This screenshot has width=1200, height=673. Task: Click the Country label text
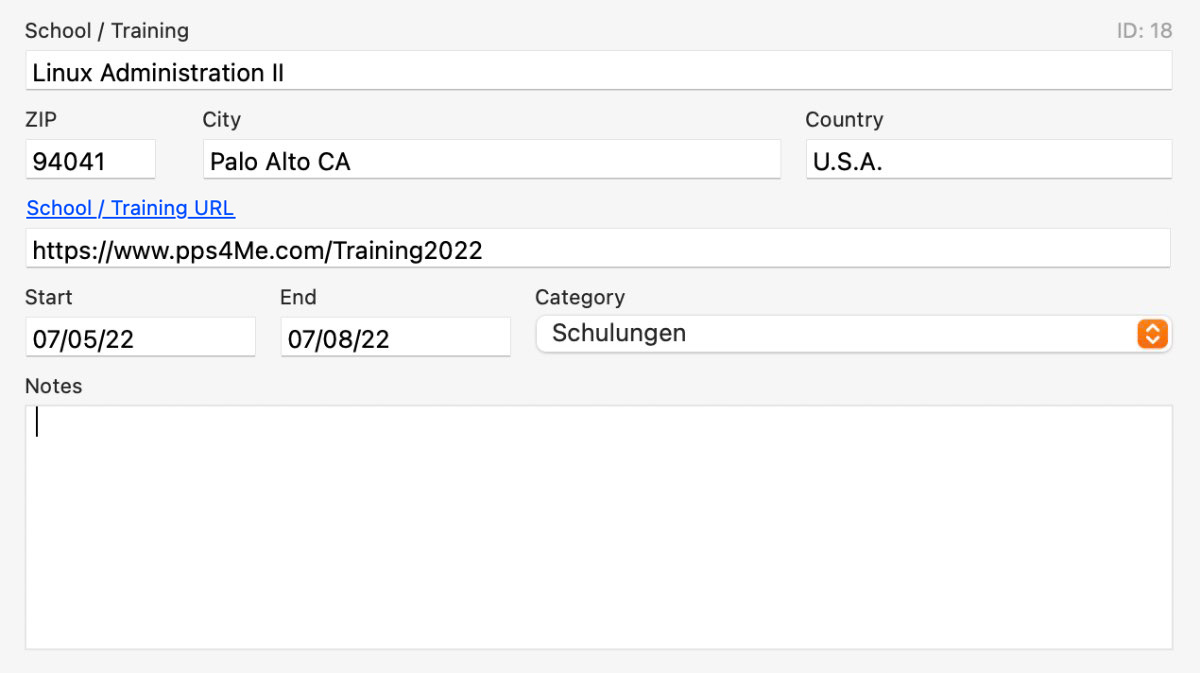click(844, 120)
